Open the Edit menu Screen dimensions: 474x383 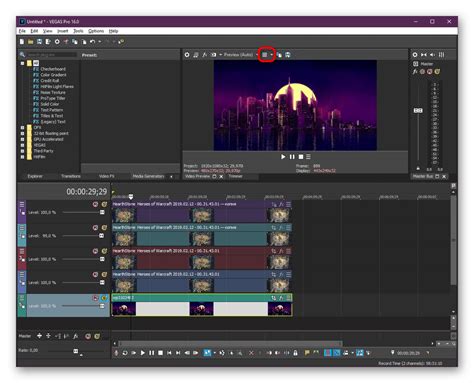(x=34, y=31)
